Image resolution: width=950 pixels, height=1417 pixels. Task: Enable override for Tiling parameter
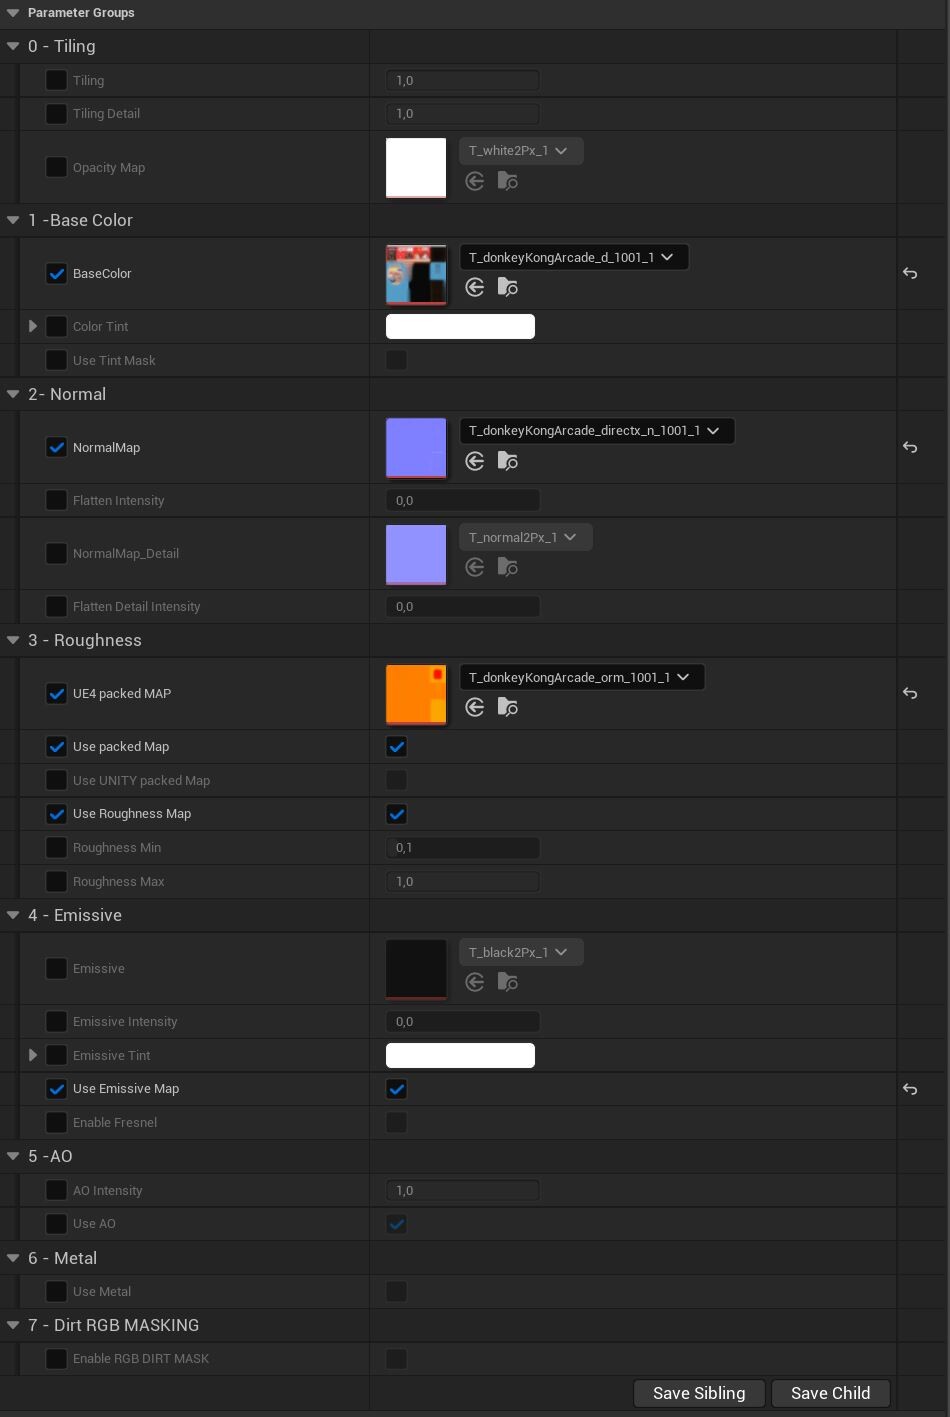(57, 80)
